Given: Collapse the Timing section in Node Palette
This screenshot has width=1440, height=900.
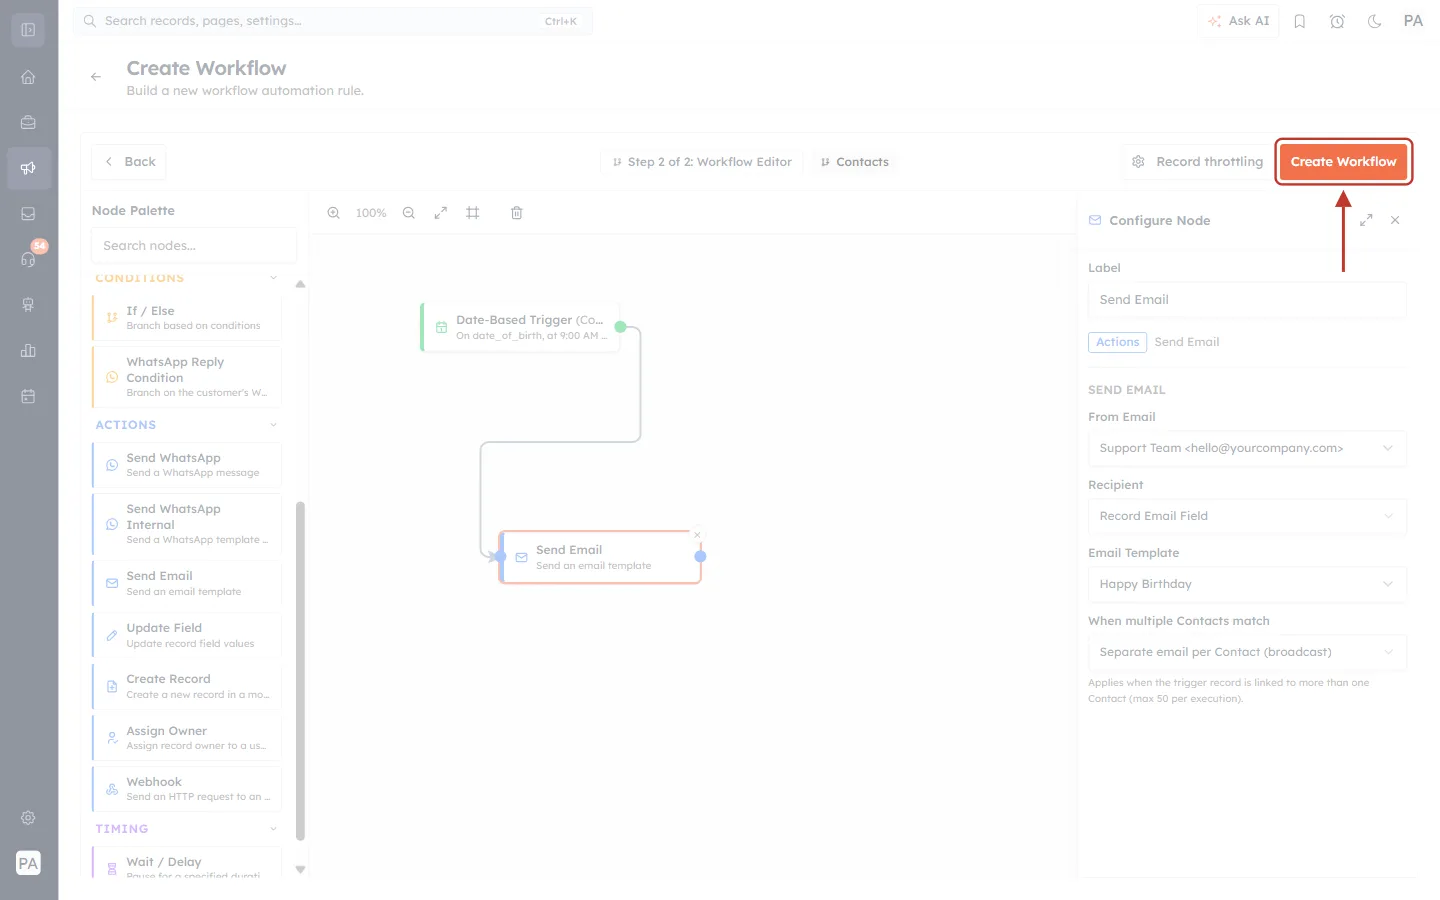Looking at the screenshot, I should [x=273, y=829].
